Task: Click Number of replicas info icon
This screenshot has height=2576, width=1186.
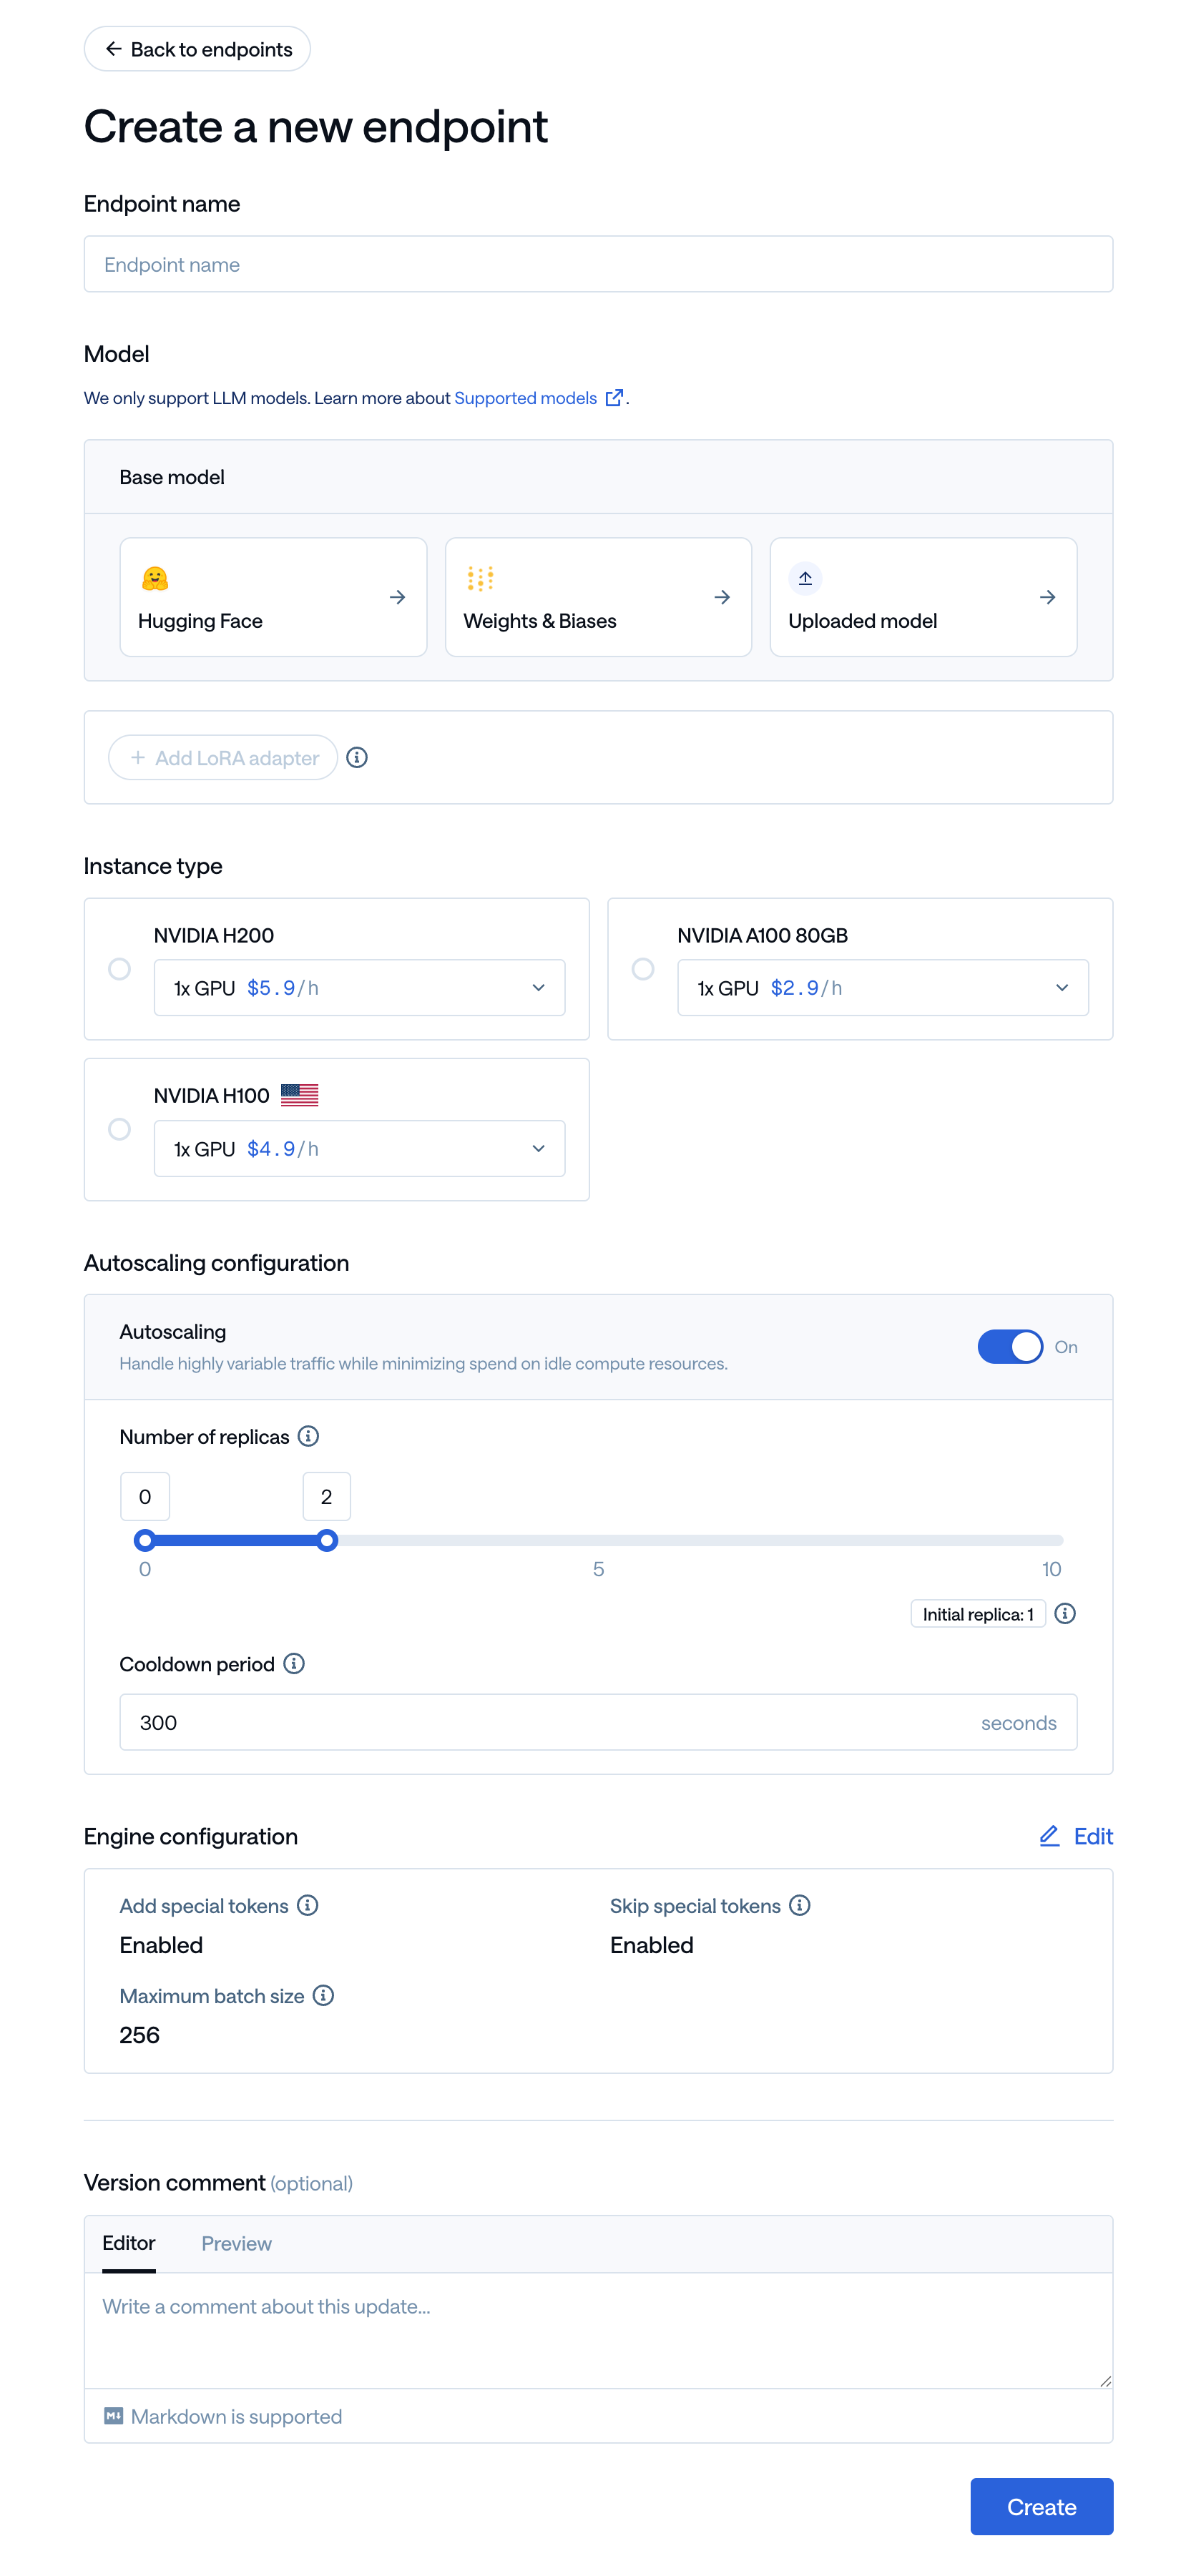Action: (x=309, y=1436)
